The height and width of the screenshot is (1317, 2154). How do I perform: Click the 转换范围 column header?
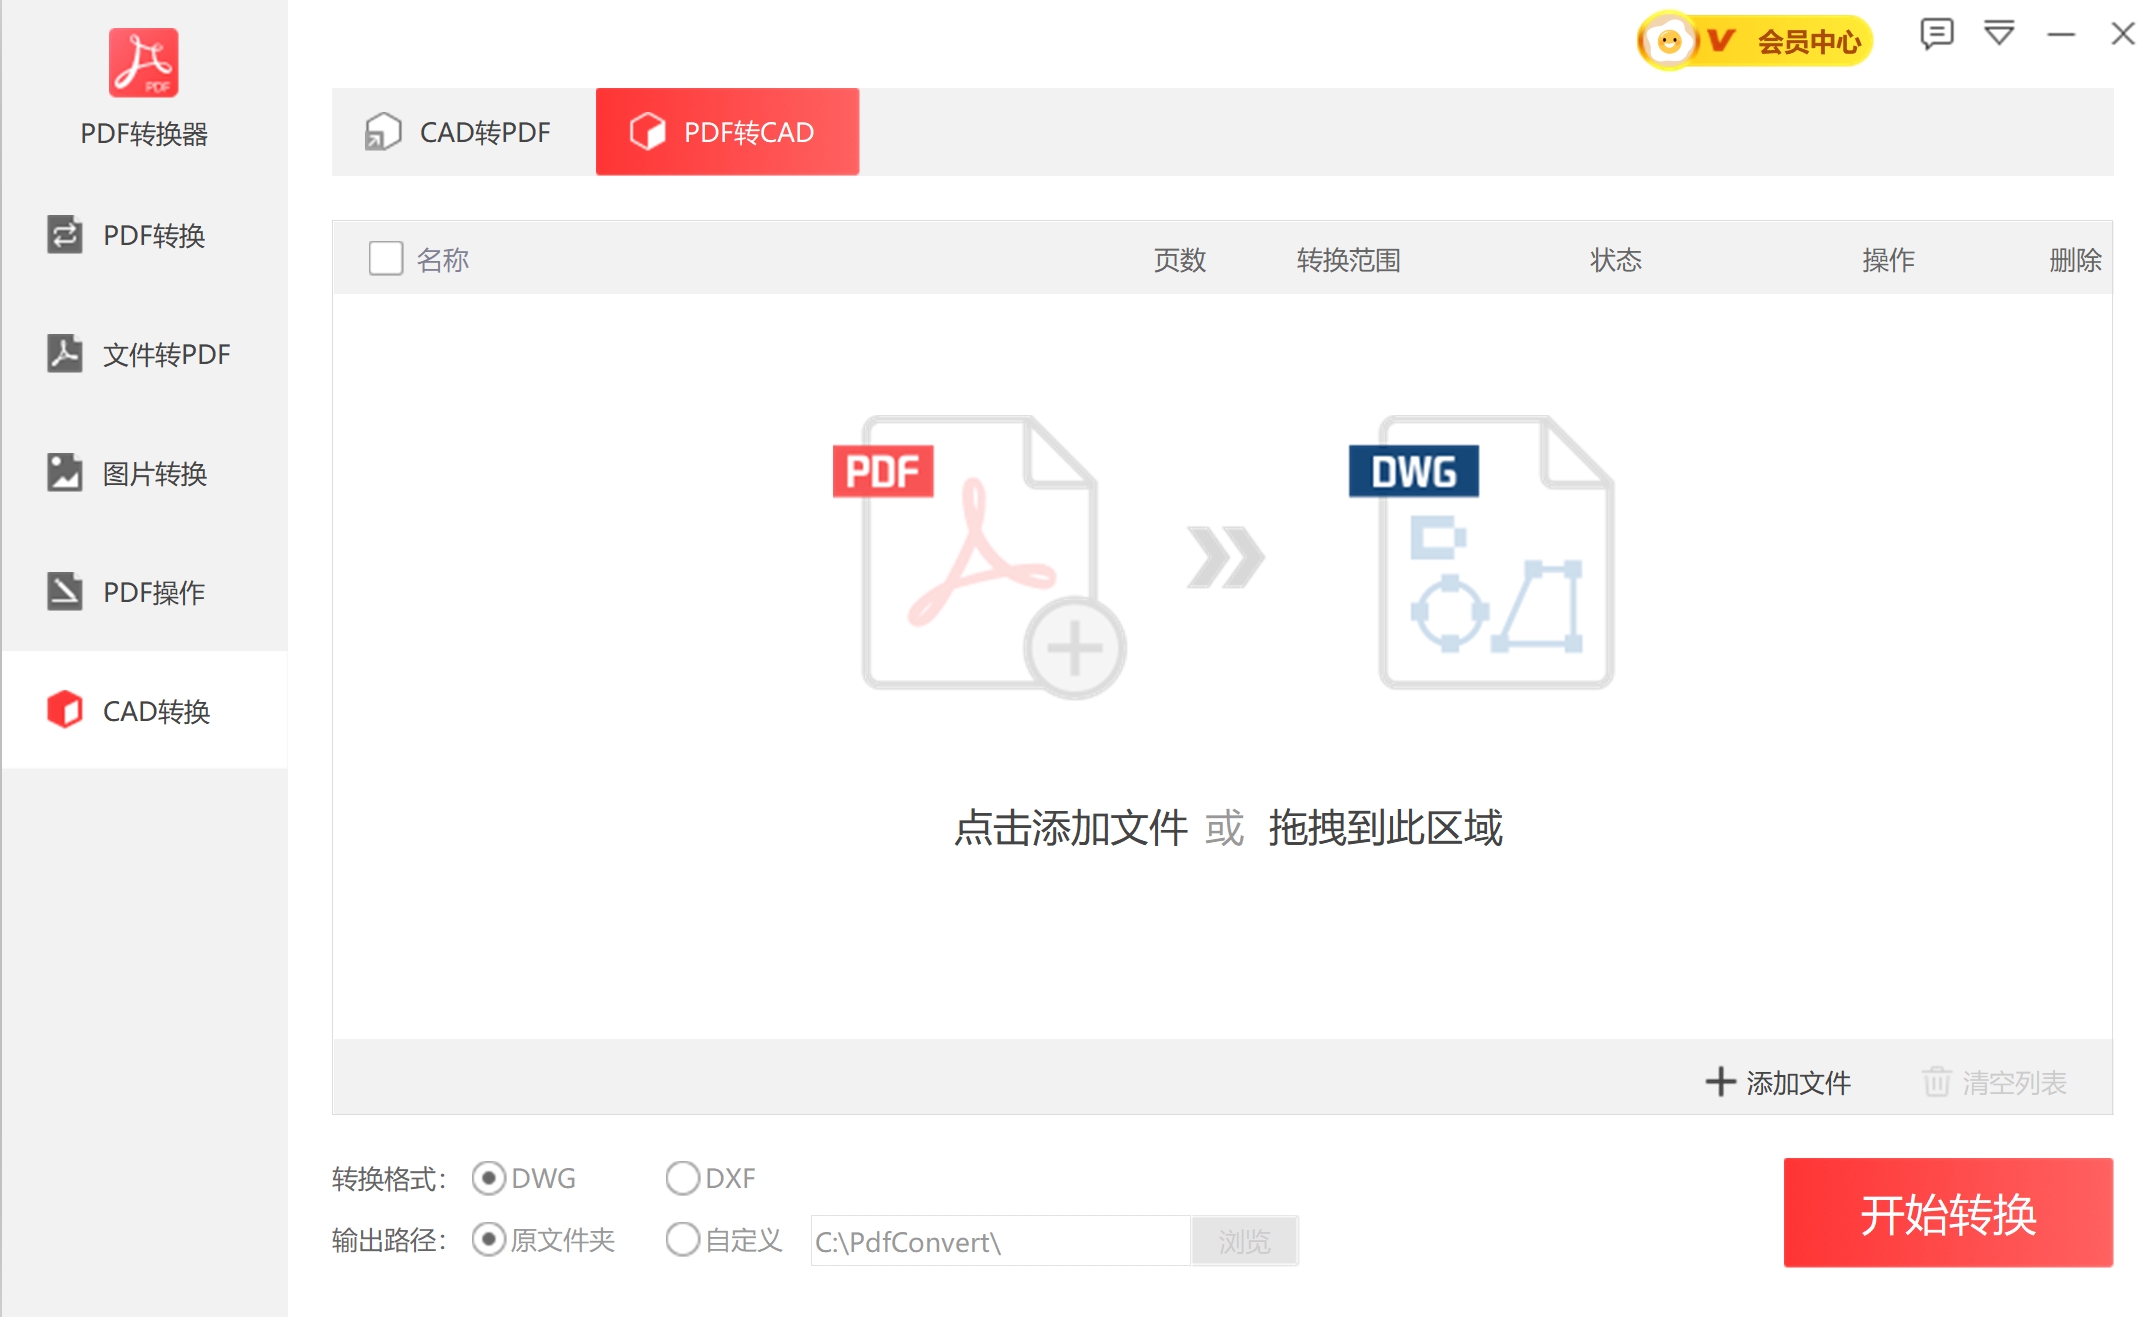coord(1348,260)
